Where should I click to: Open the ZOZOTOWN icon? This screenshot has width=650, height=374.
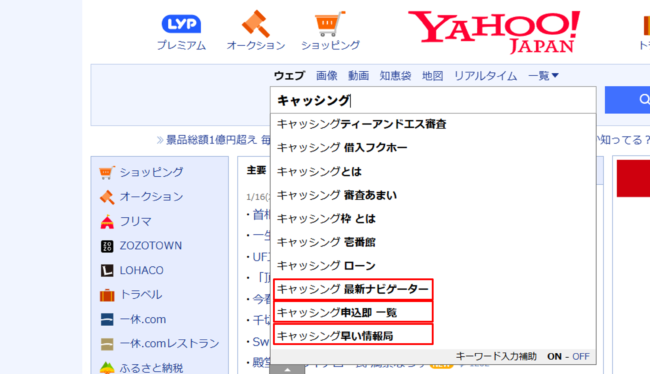pyautogui.click(x=107, y=246)
